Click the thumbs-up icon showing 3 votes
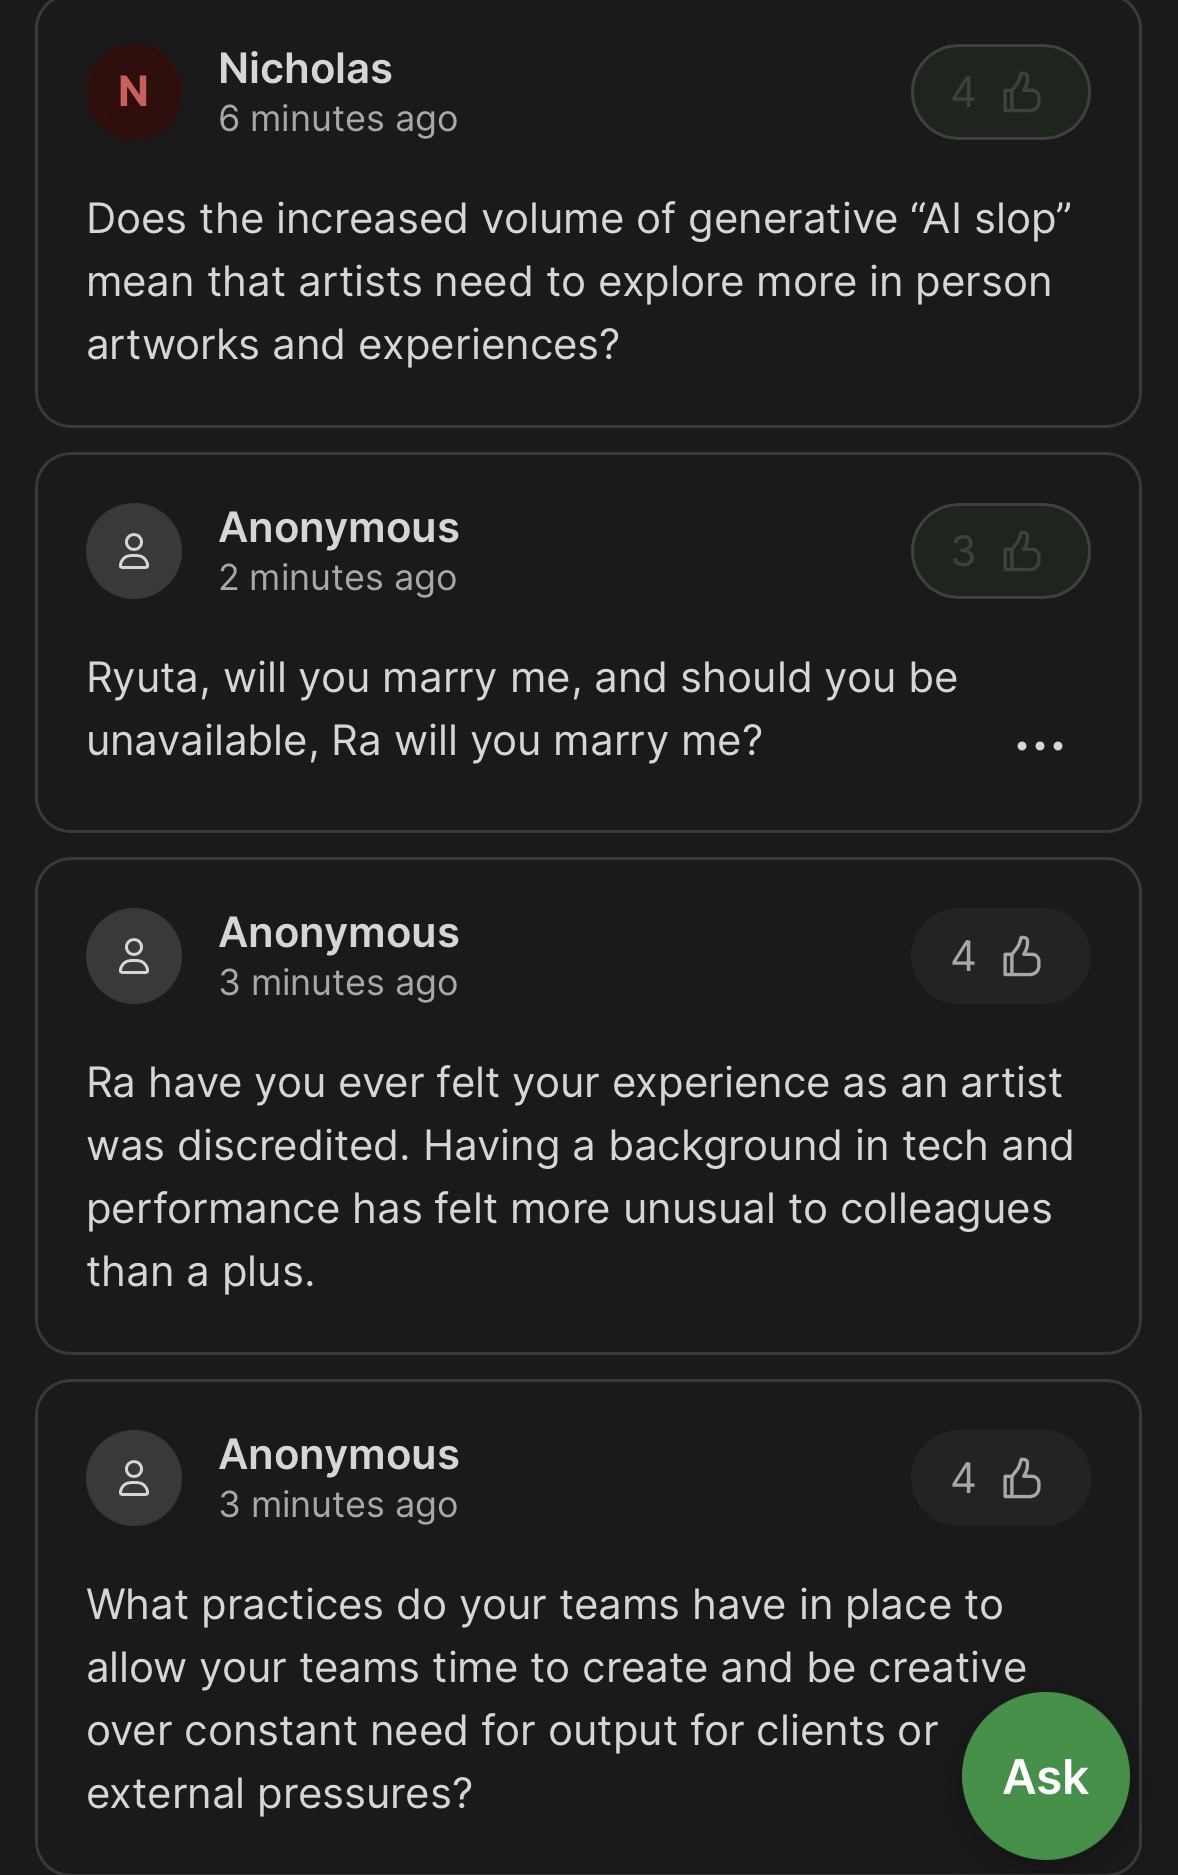Viewport: 1178px width, 1875px height. (x=1021, y=551)
